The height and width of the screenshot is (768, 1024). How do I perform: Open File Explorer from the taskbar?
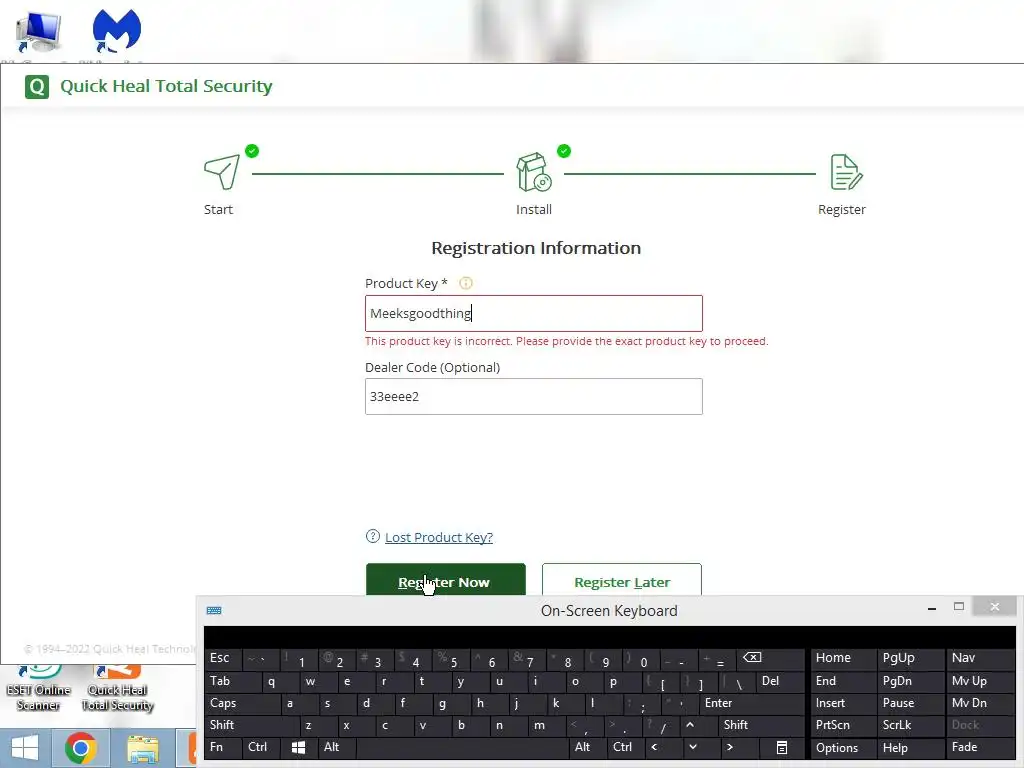142,750
